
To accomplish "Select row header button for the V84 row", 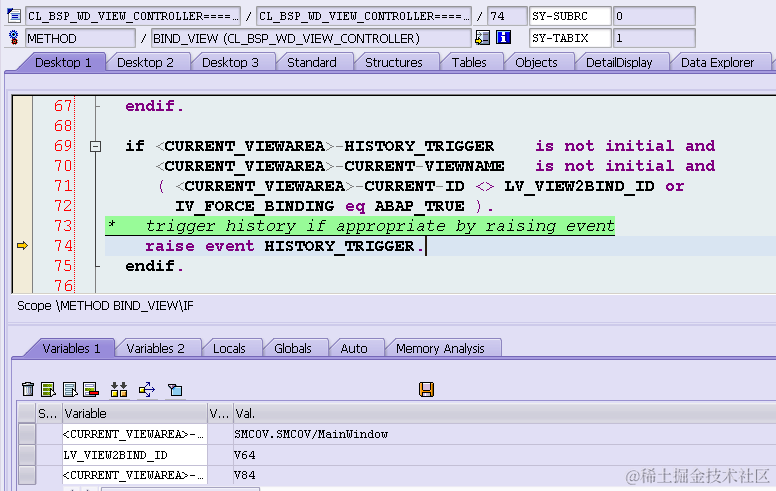I will pyautogui.click(x=27, y=475).
